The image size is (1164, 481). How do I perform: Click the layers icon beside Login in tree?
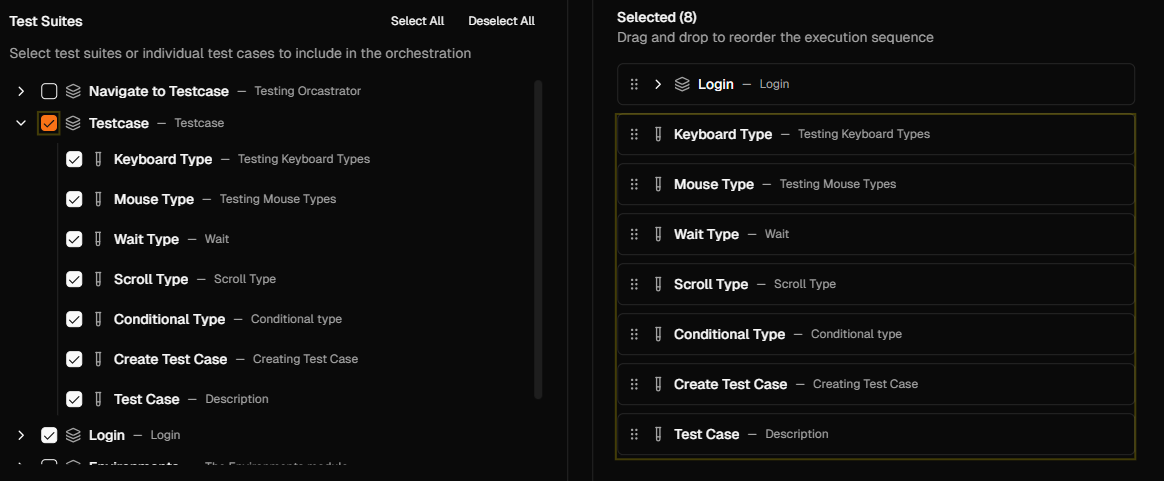[x=73, y=436]
